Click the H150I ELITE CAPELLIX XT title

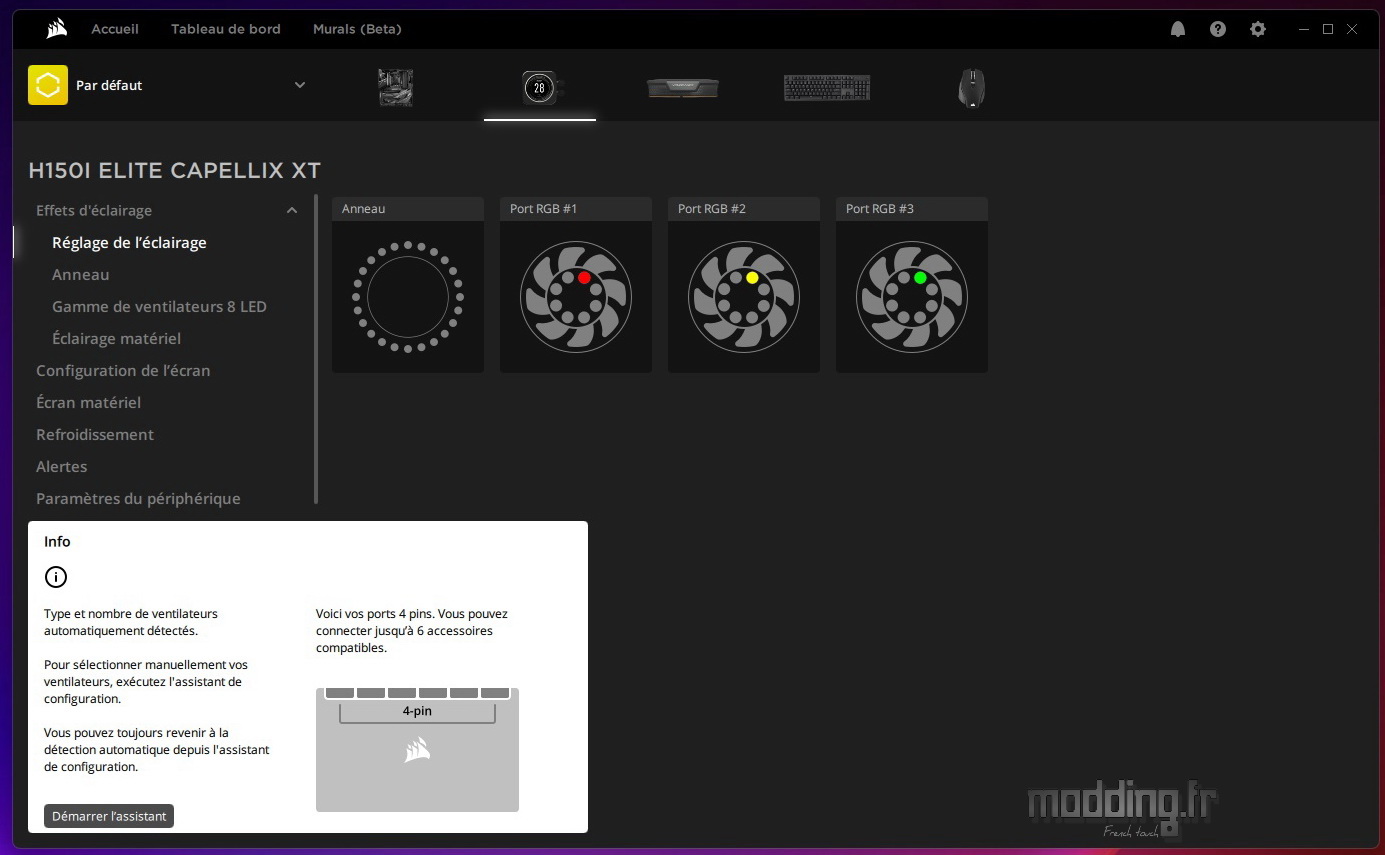pyautogui.click(x=174, y=171)
